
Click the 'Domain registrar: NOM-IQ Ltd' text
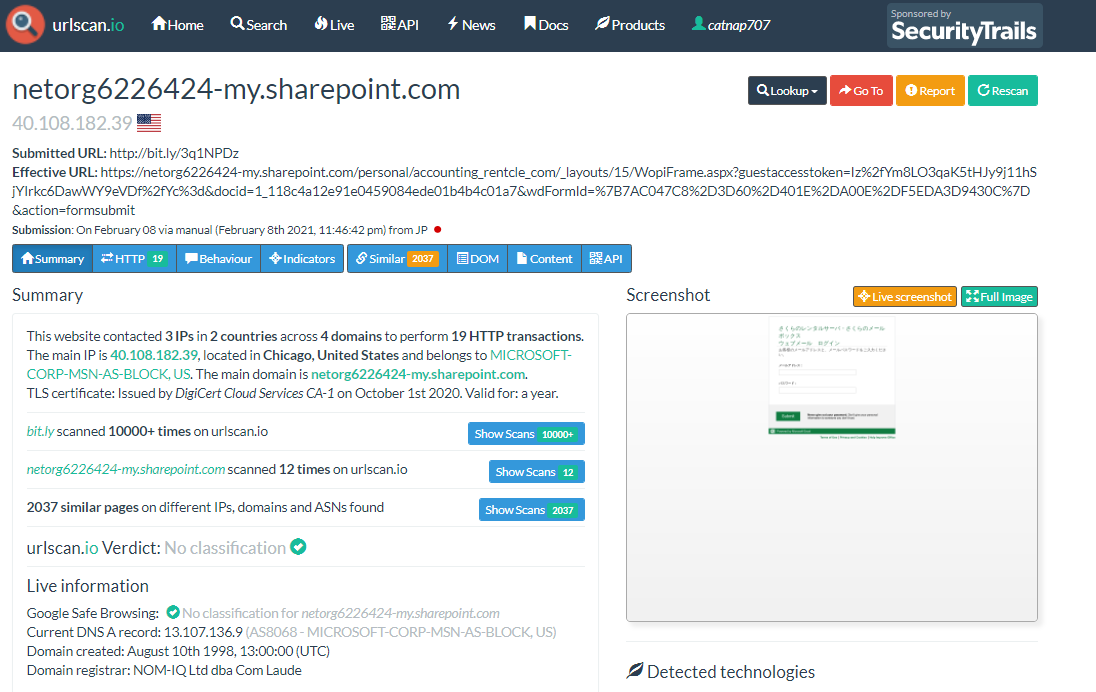164,670
